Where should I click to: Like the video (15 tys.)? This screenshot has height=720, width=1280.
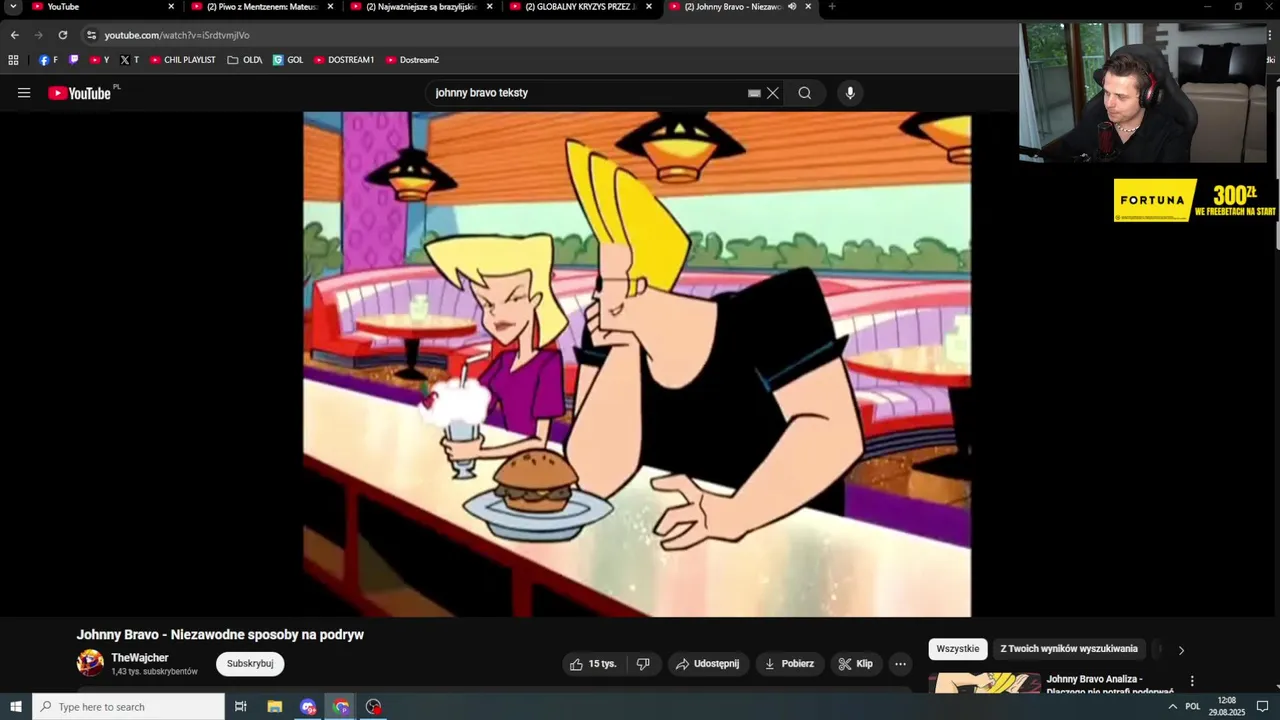[594, 664]
